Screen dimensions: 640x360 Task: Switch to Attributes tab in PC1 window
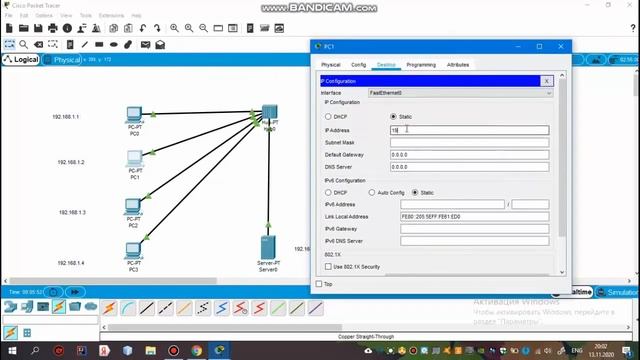point(458,65)
